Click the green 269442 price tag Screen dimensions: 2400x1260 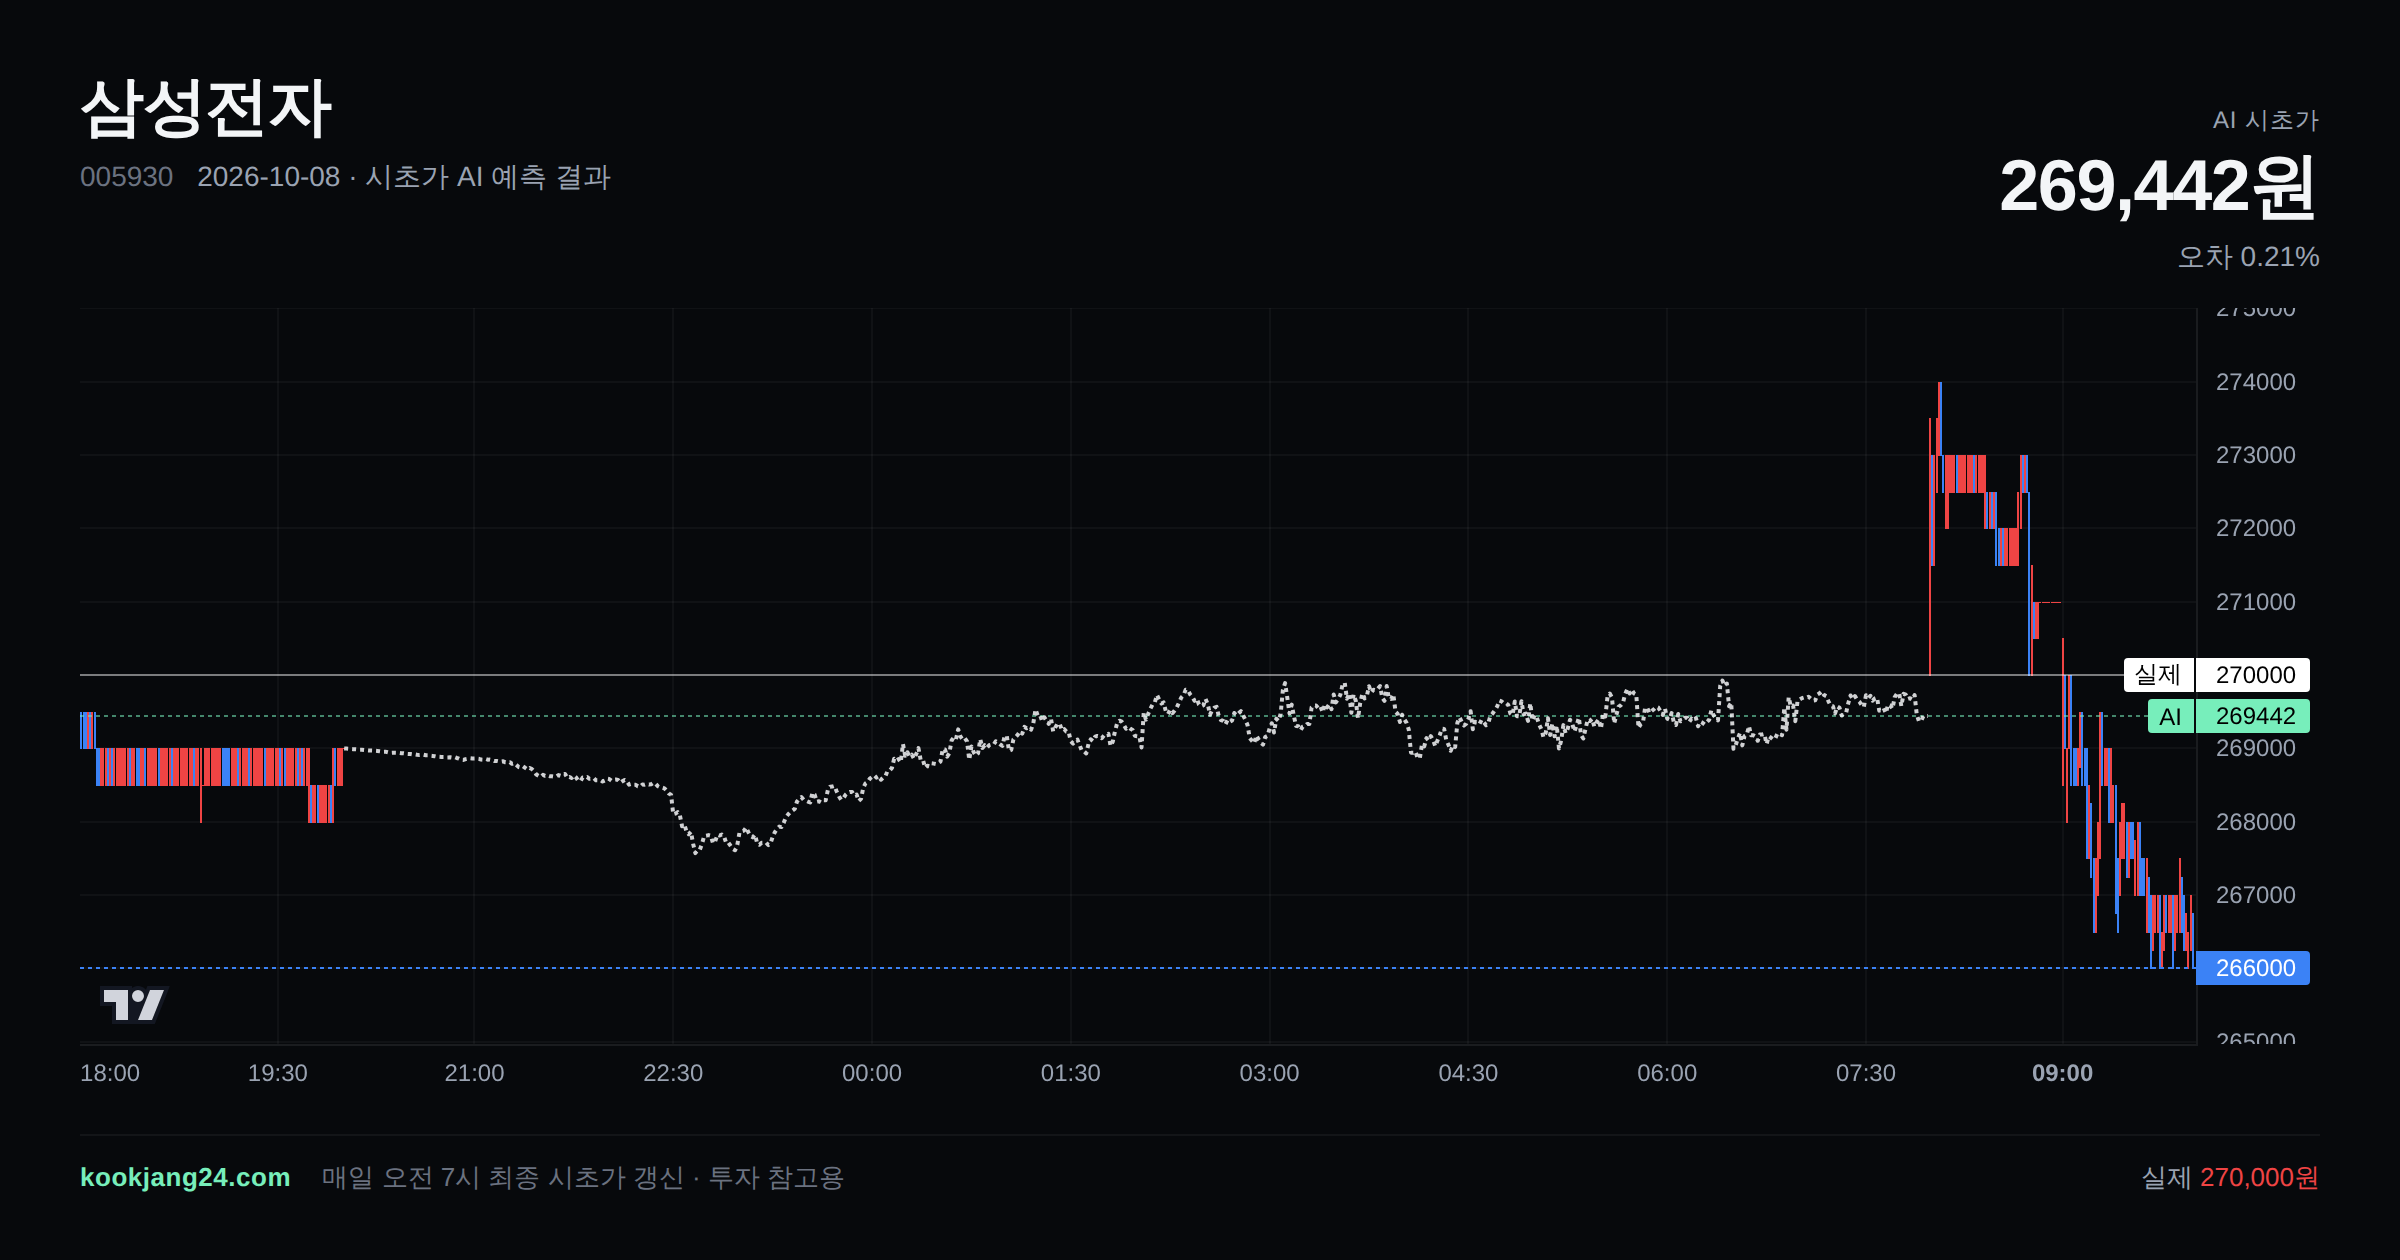(x=2253, y=716)
